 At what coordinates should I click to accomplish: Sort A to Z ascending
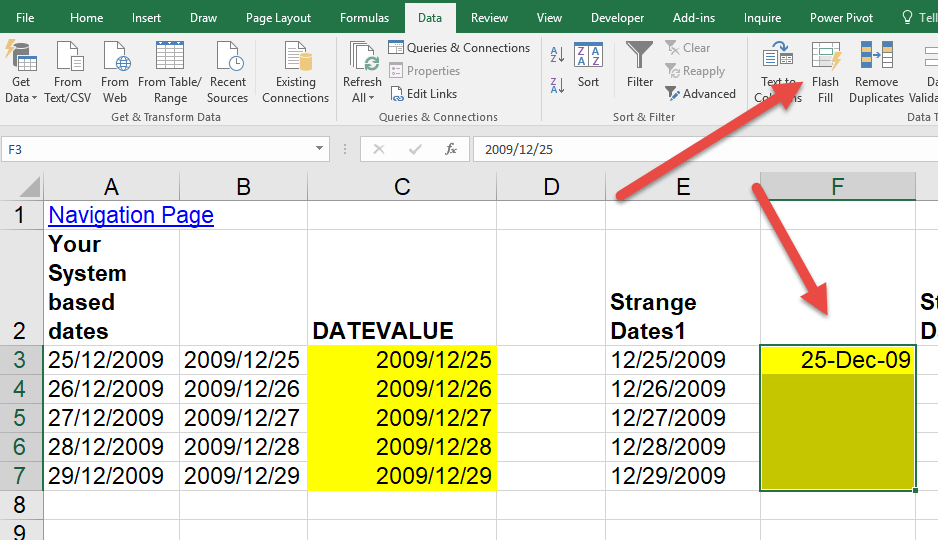click(557, 54)
